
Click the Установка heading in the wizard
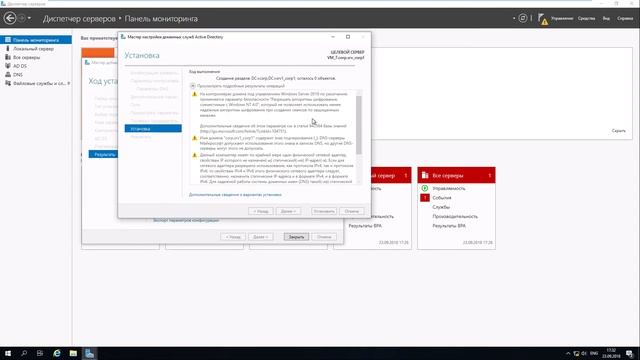coord(142,55)
